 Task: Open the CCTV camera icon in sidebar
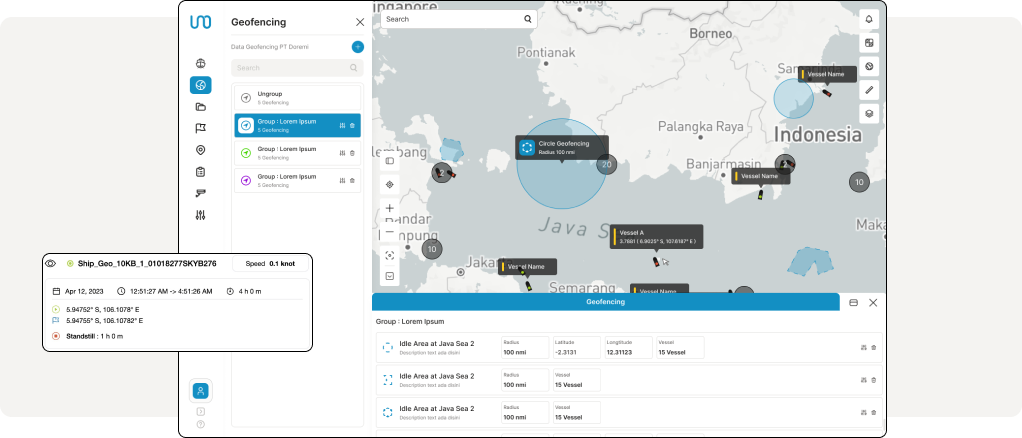point(201,194)
